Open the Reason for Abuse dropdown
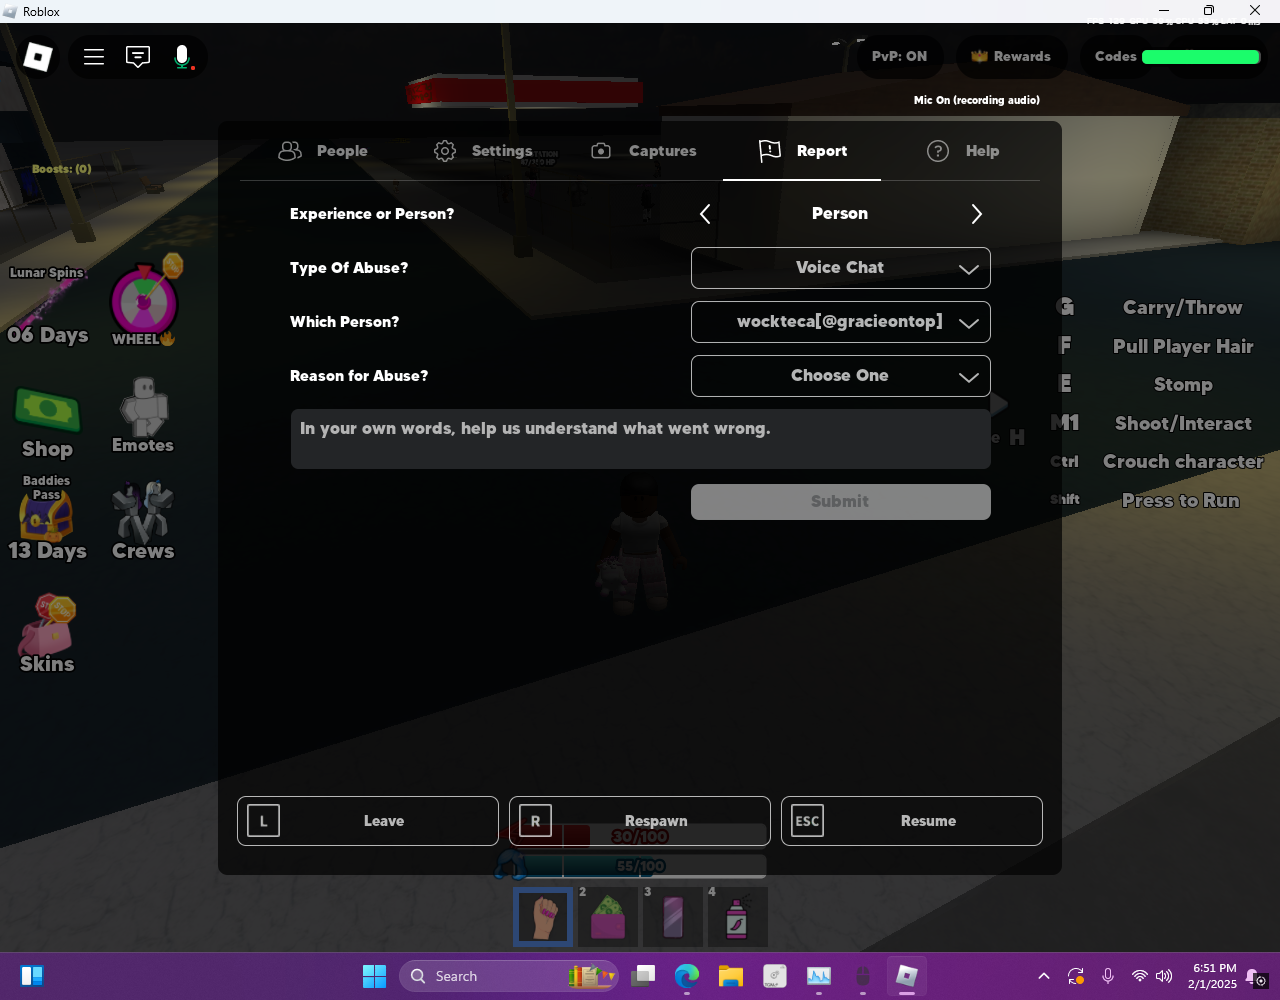The image size is (1280, 1000). (841, 376)
